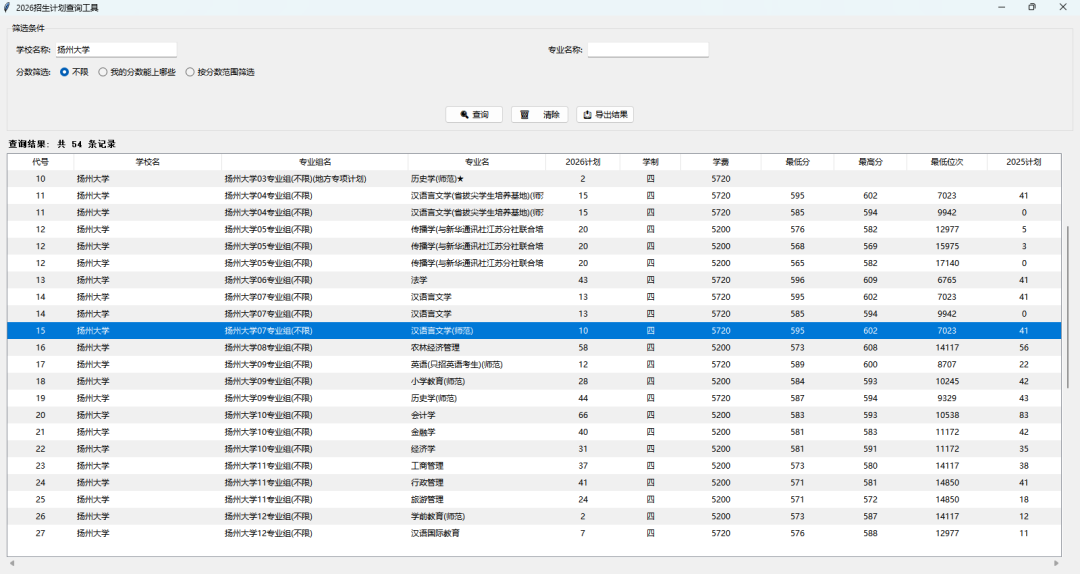This screenshot has width=1080, height=574.
Task: Sort by the 学校名 column header
Action: coord(147,162)
